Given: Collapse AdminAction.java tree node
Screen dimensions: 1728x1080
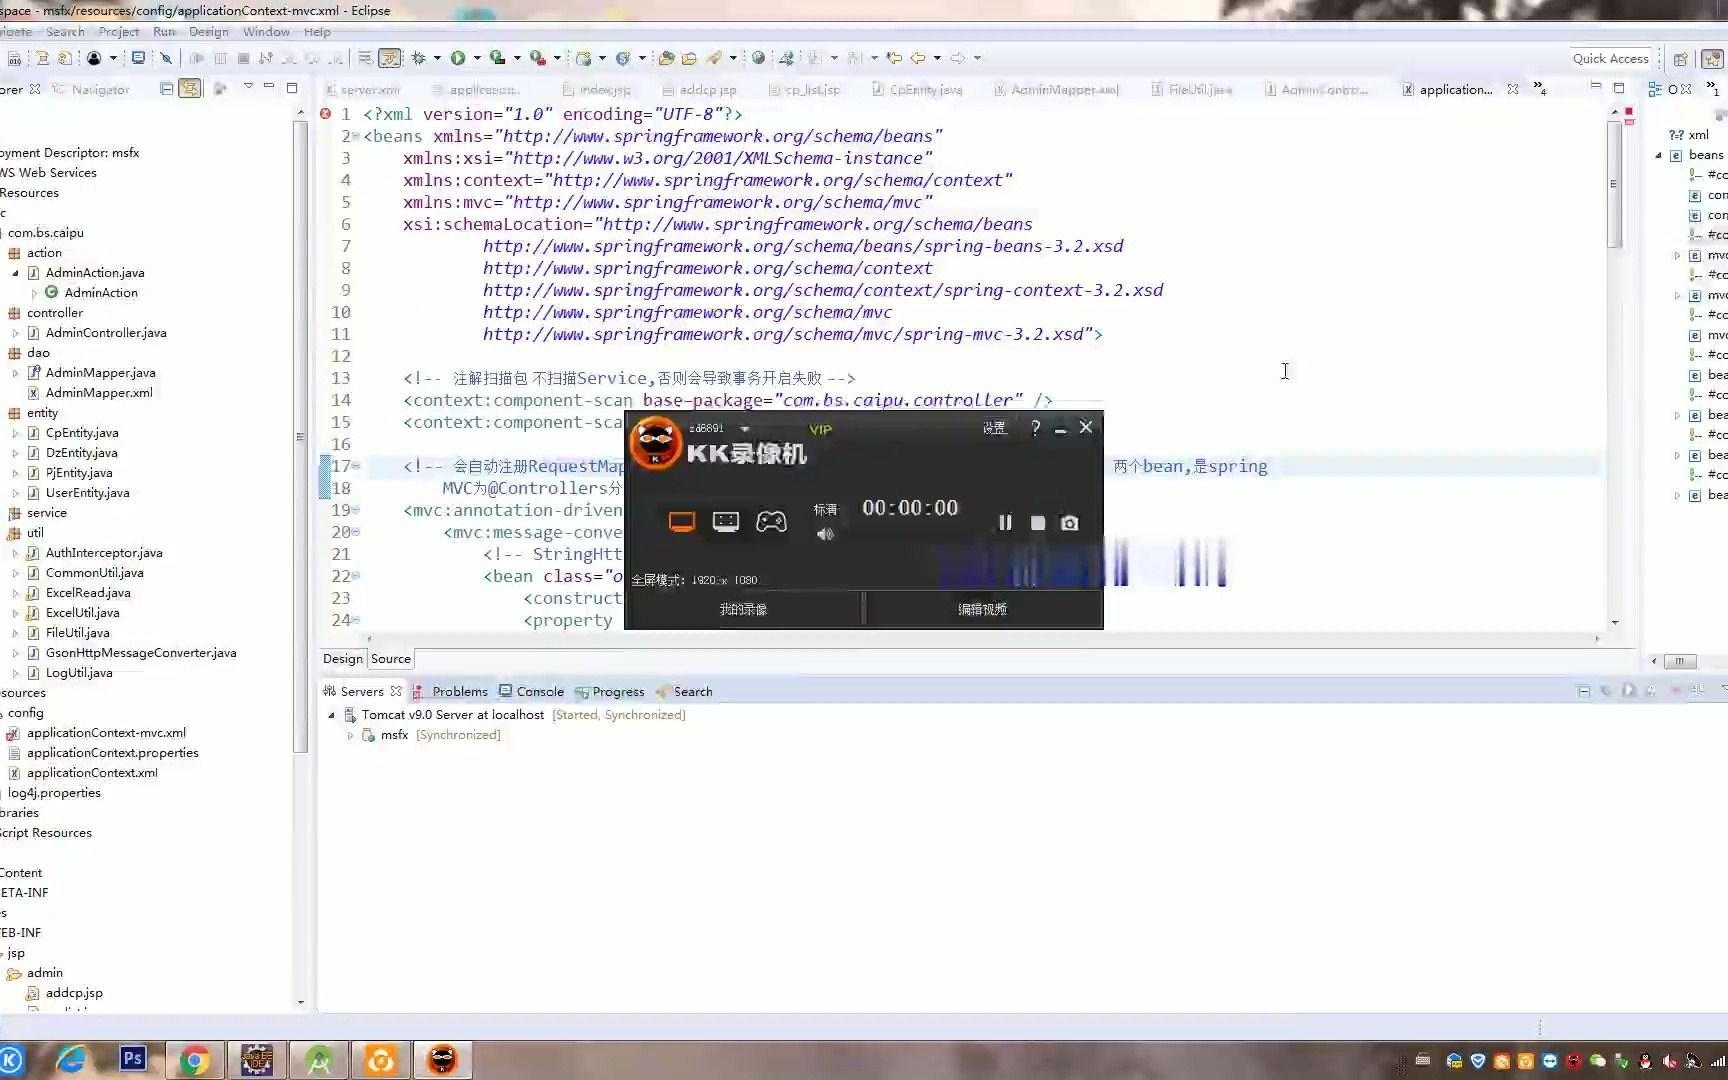Looking at the screenshot, I should (x=15, y=273).
